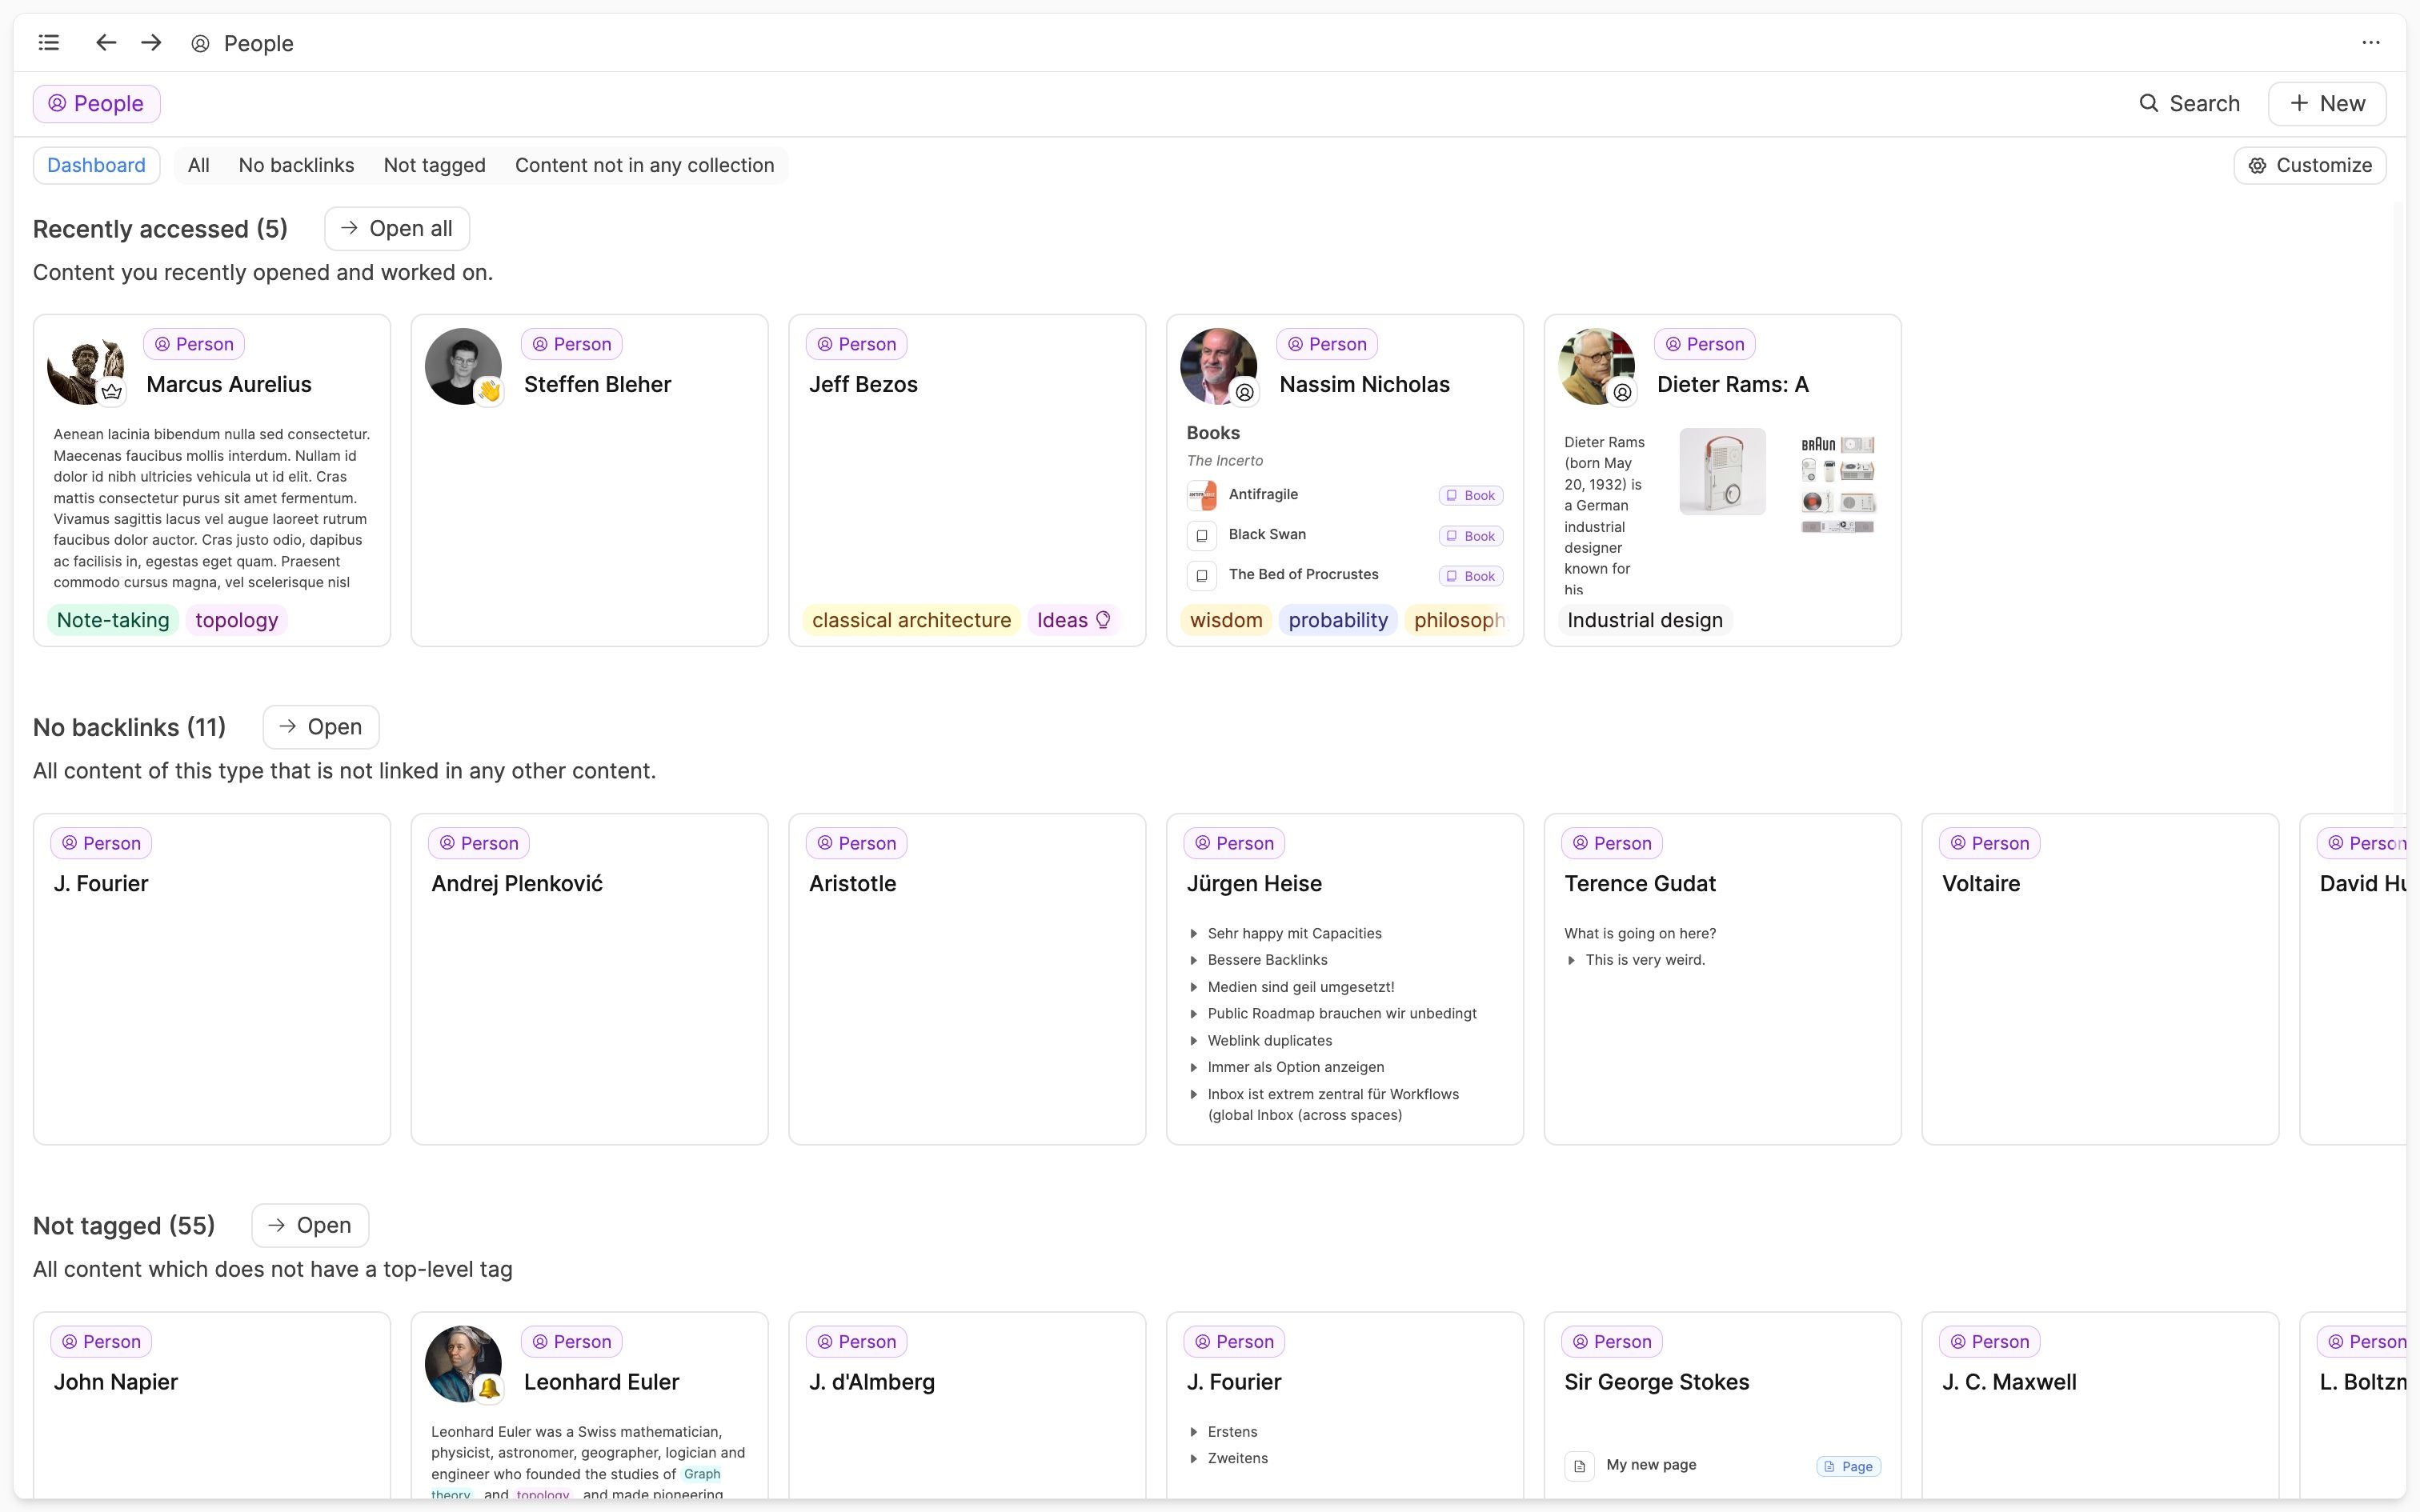Click the bell emoji on Leonhard Euler card
This screenshot has width=2420, height=1512.
coord(489,1390)
